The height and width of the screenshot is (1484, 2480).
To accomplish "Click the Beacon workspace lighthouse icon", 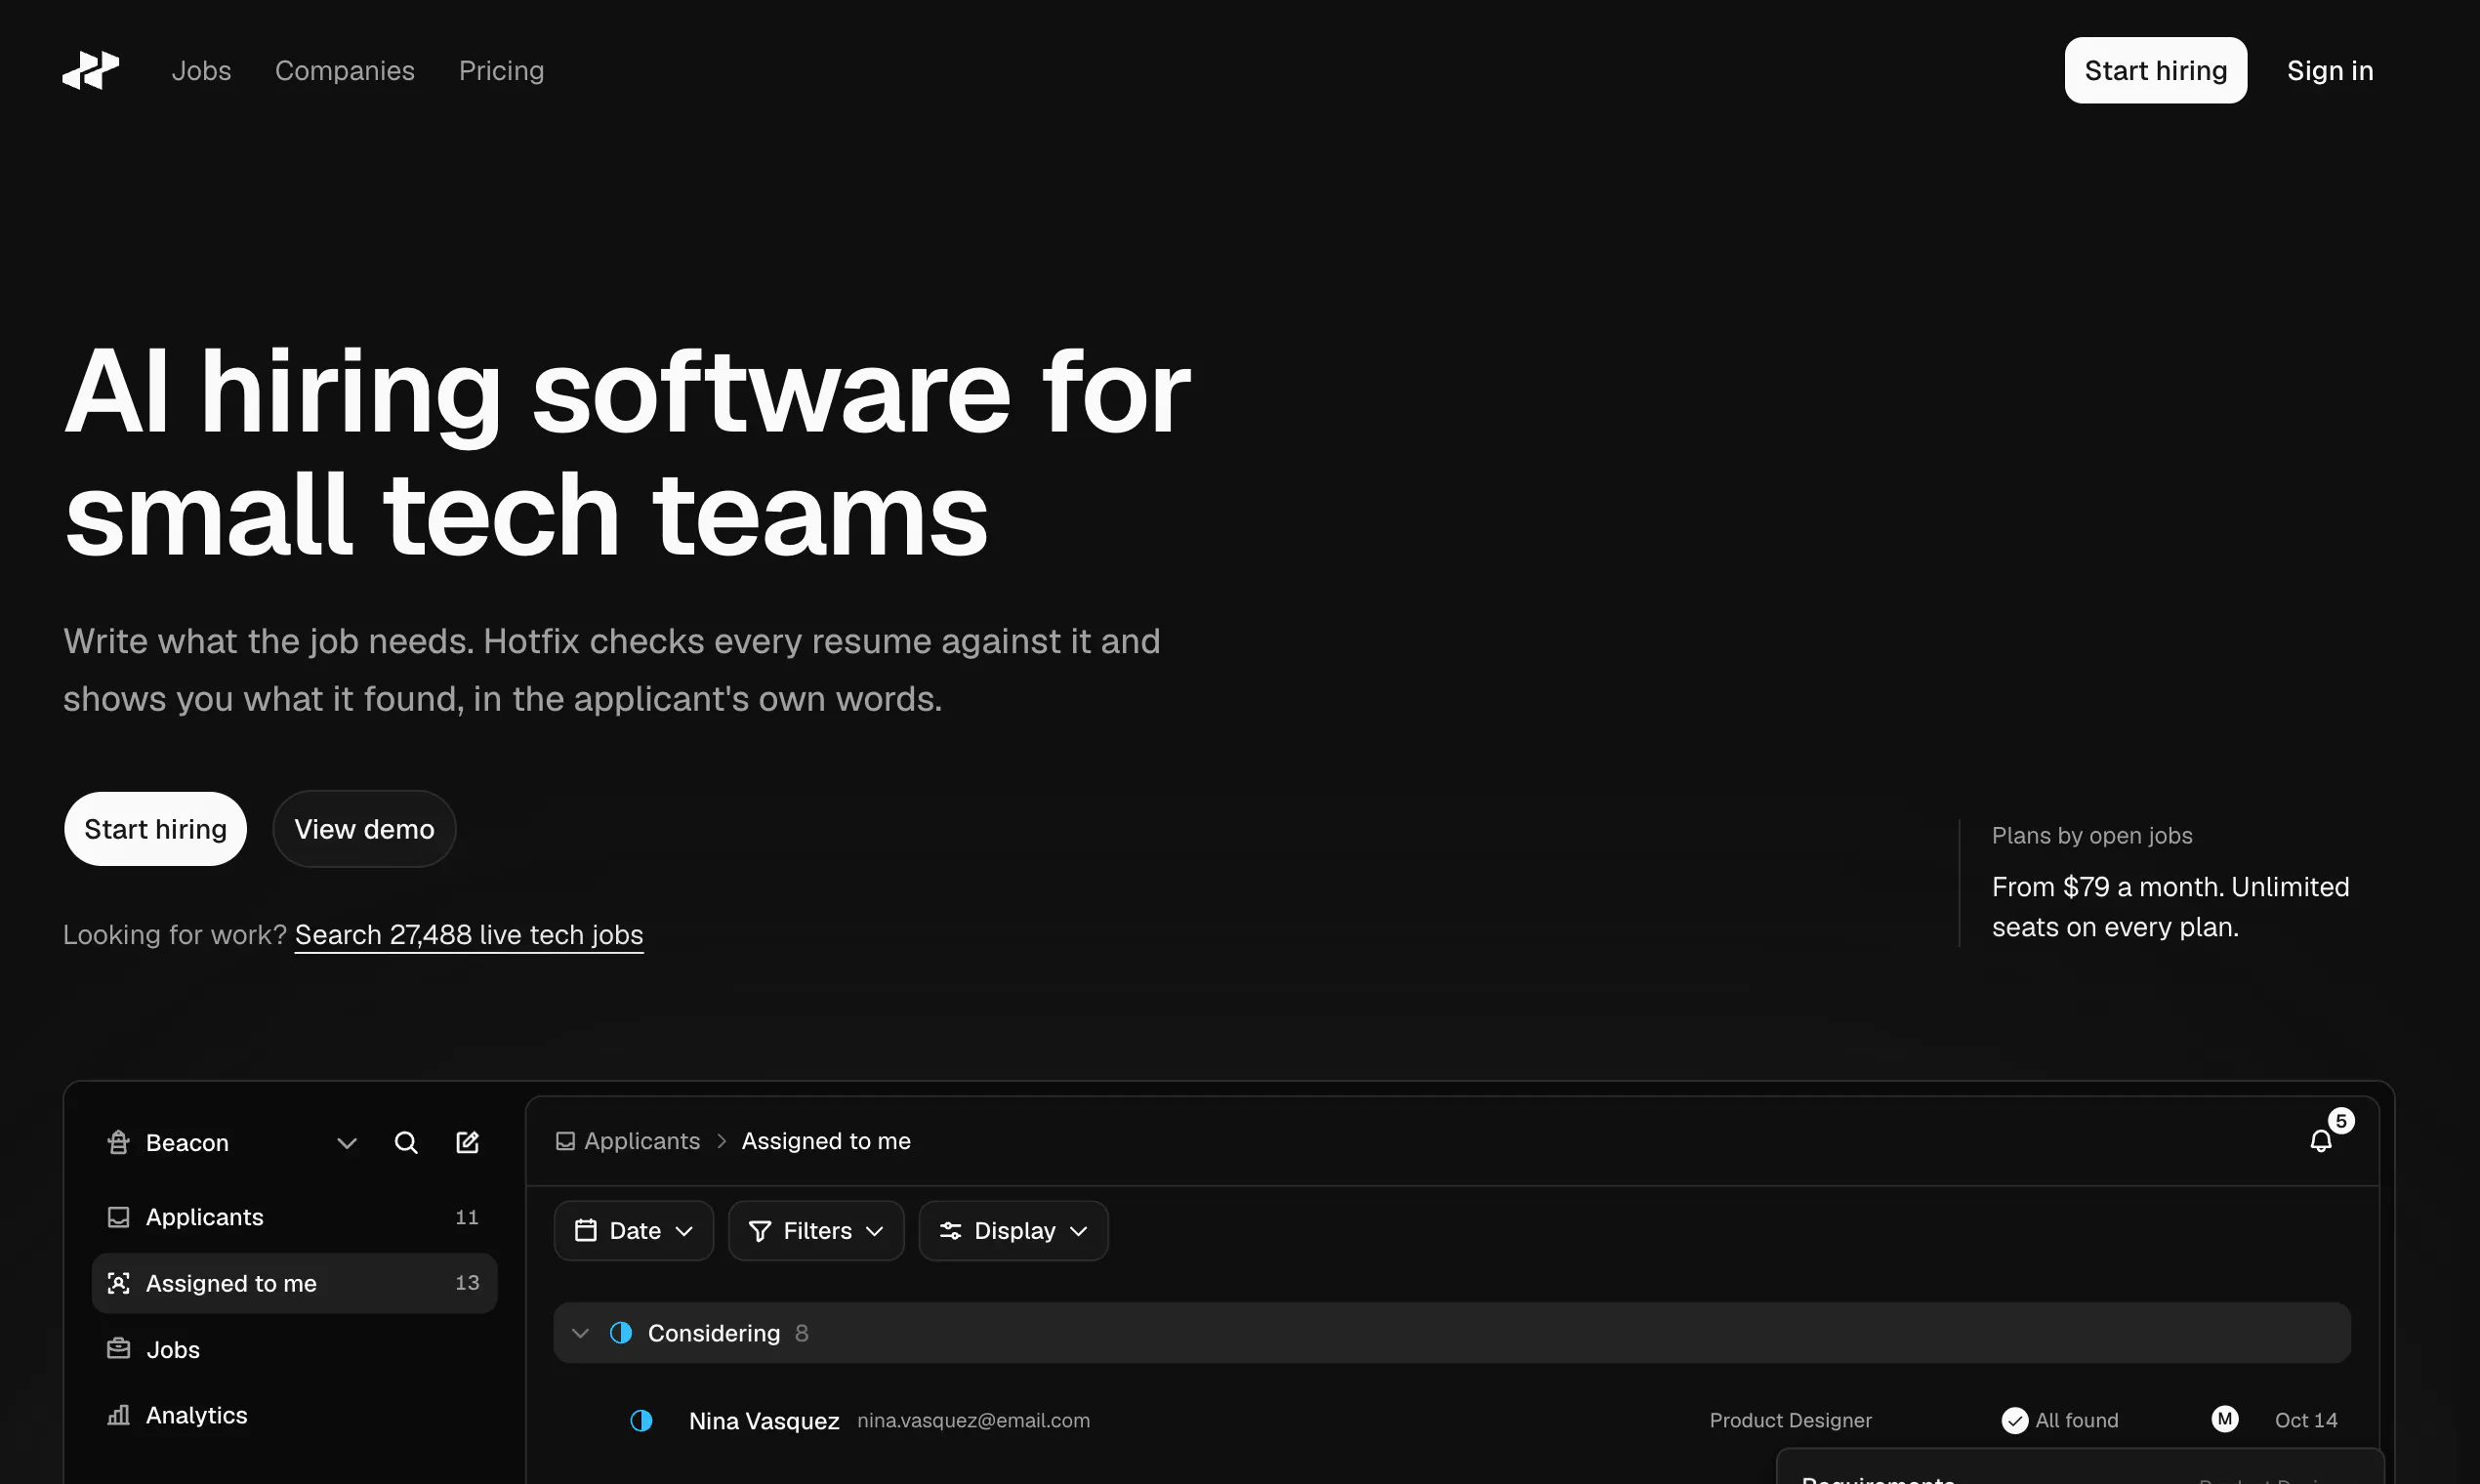I will pyautogui.click(x=118, y=1142).
